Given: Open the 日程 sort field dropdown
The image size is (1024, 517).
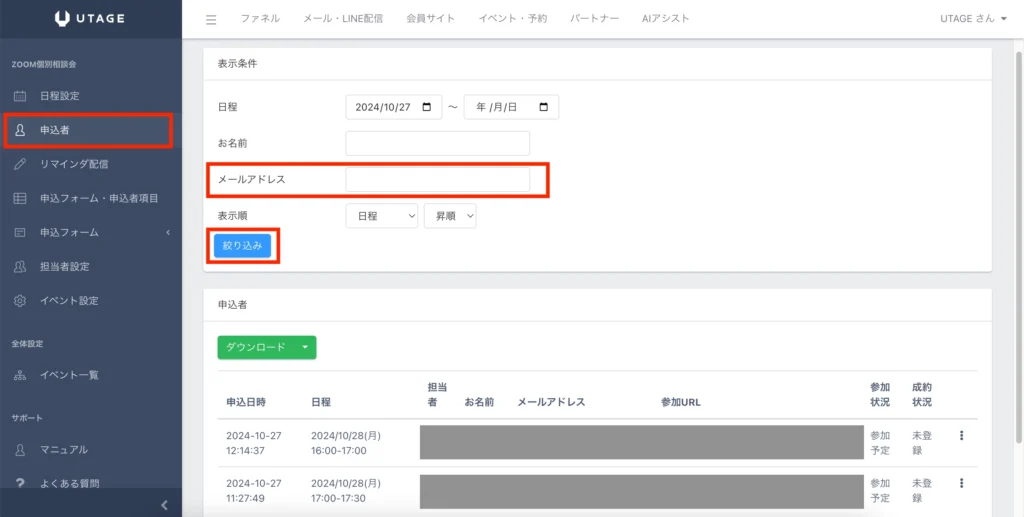Looking at the screenshot, I should [381, 216].
